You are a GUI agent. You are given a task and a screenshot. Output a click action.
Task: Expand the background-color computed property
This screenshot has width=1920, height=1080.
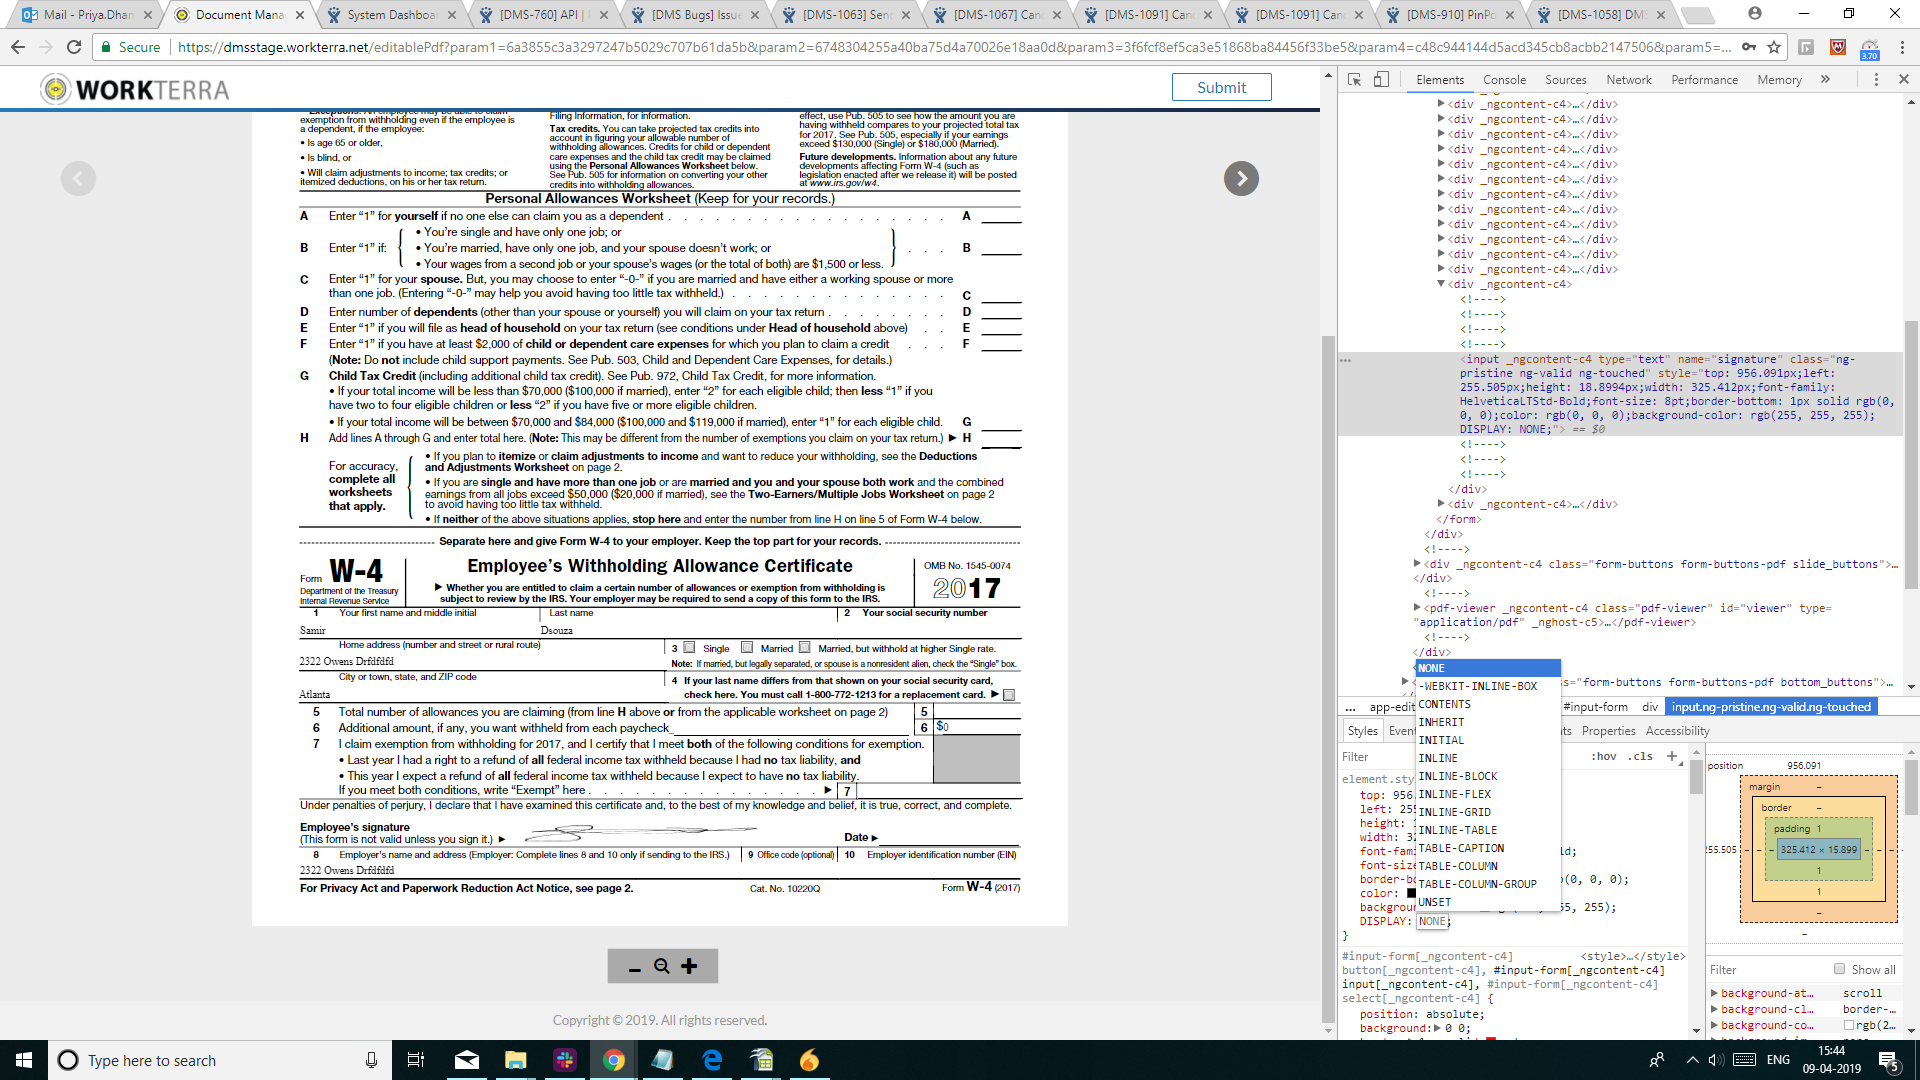[x=1714, y=1025]
